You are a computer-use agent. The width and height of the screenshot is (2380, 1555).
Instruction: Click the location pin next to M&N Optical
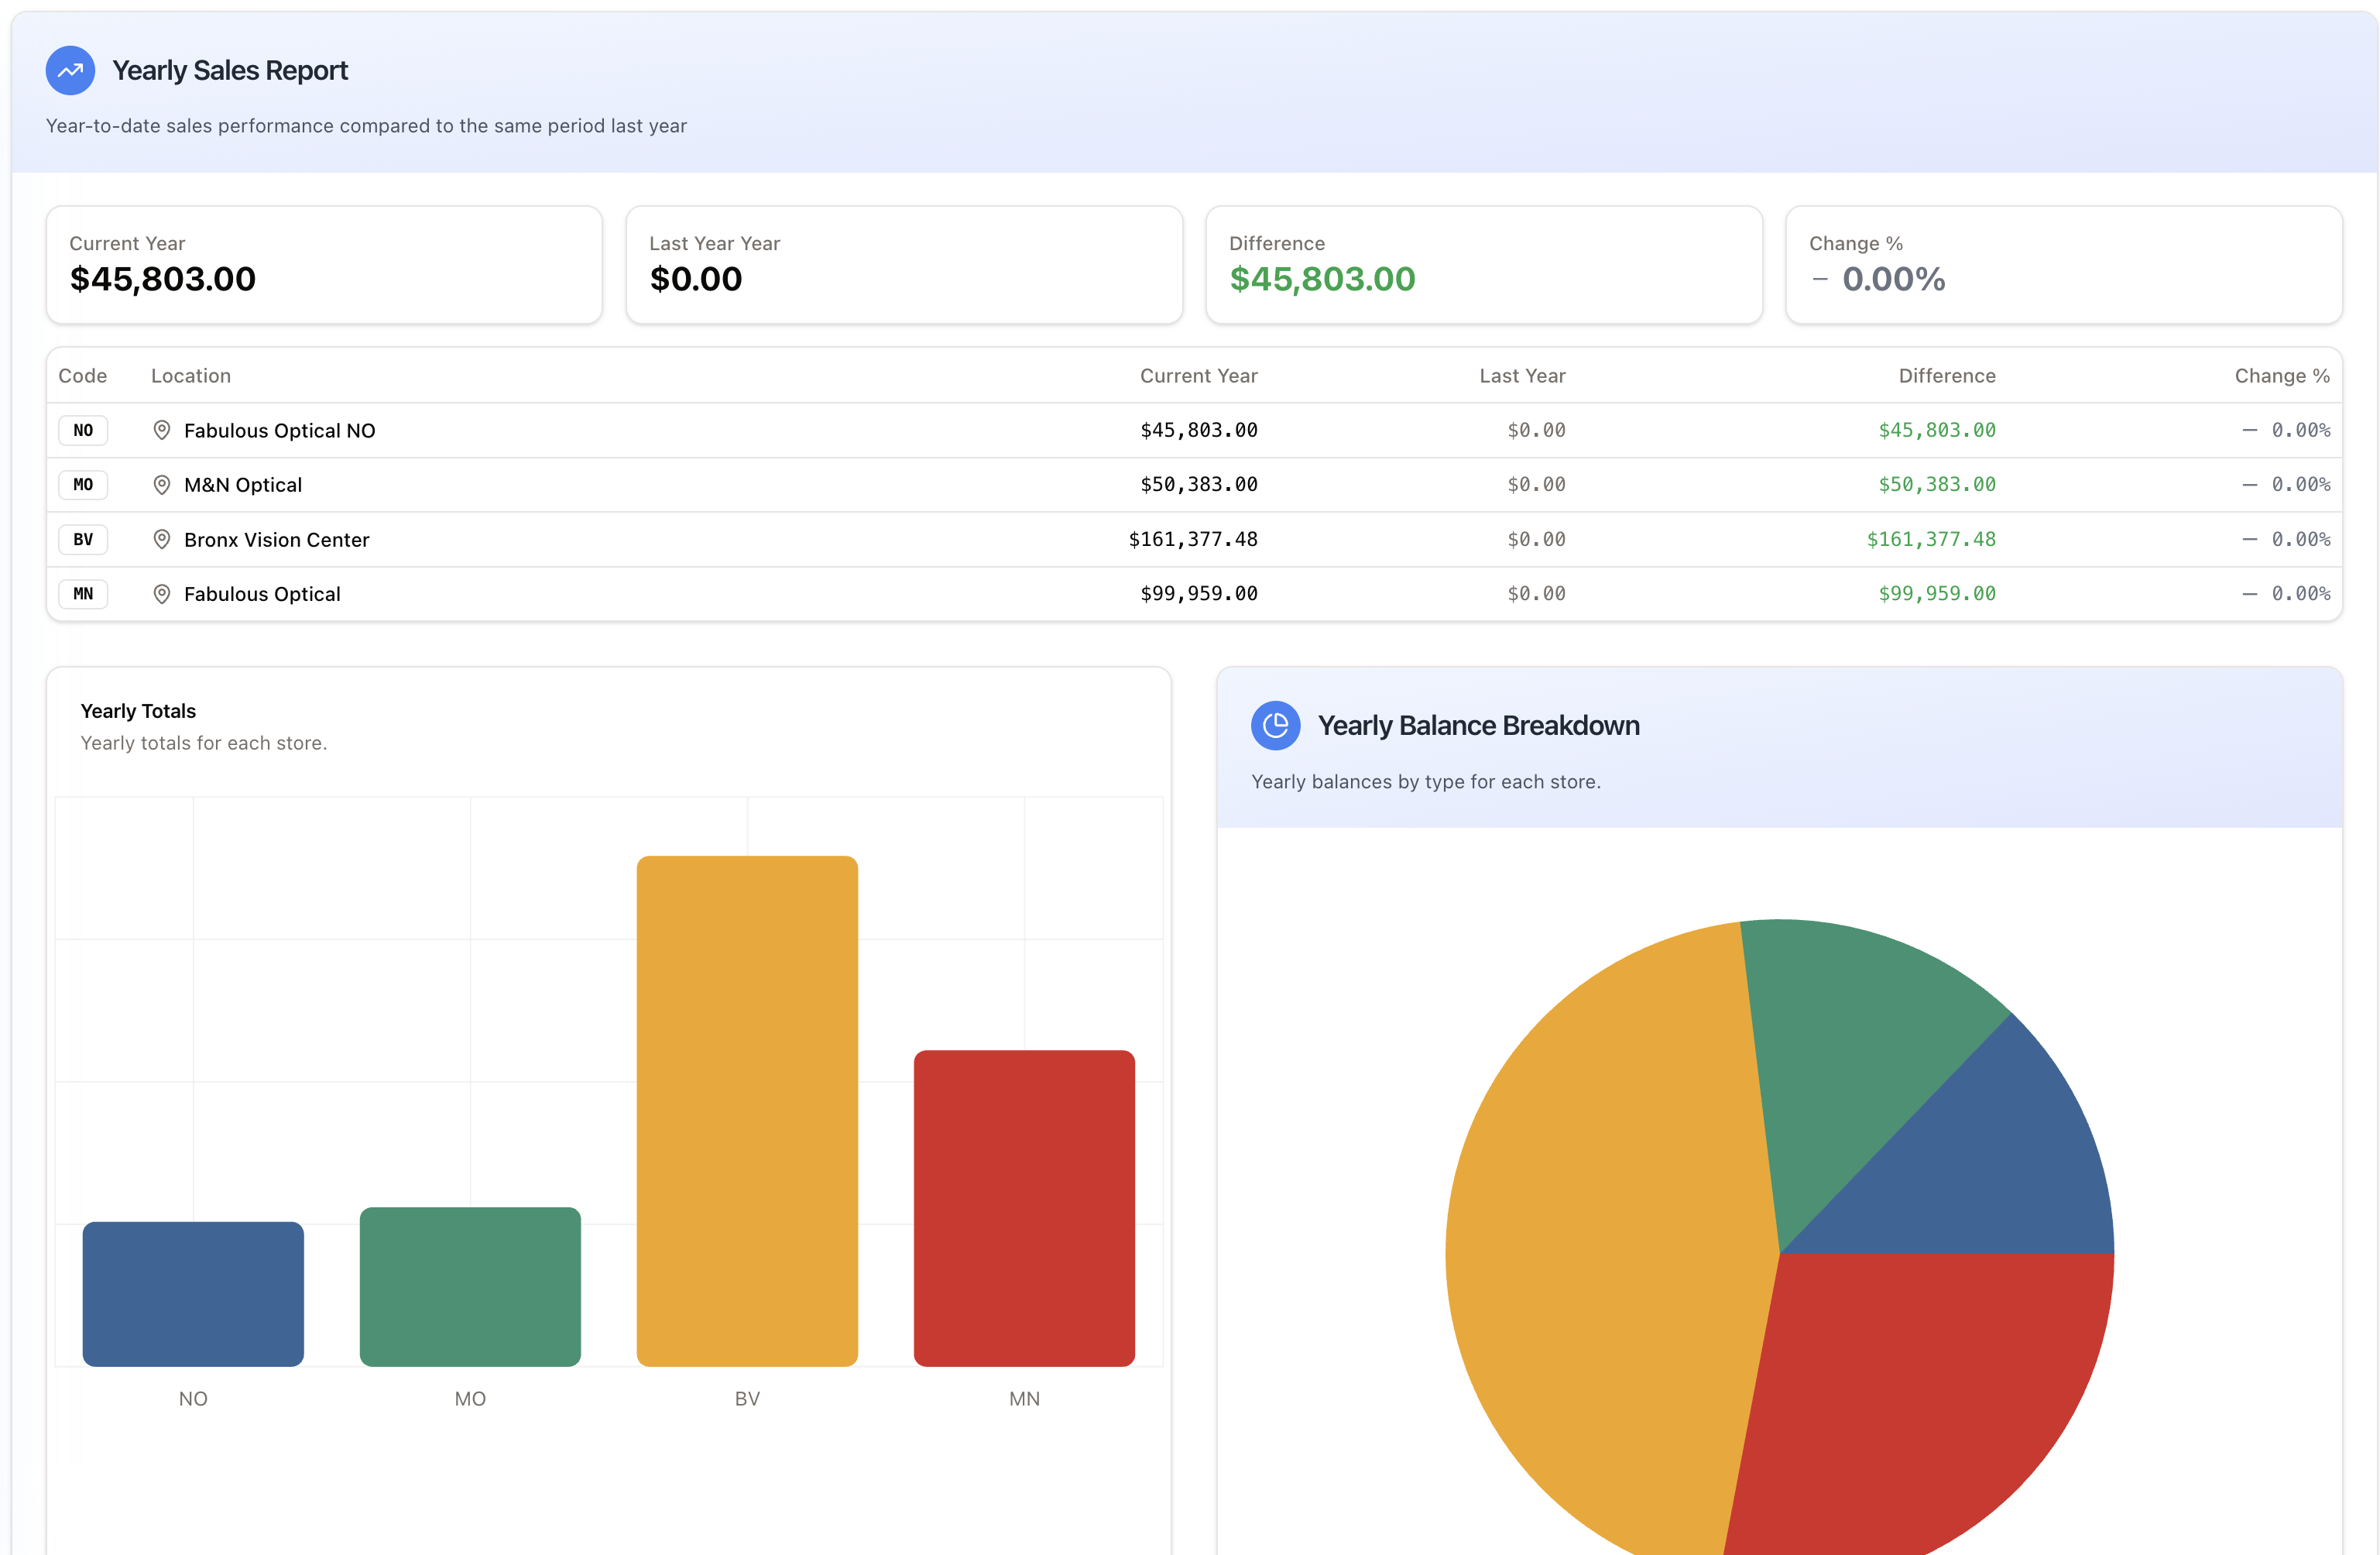click(x=162, y=484)
